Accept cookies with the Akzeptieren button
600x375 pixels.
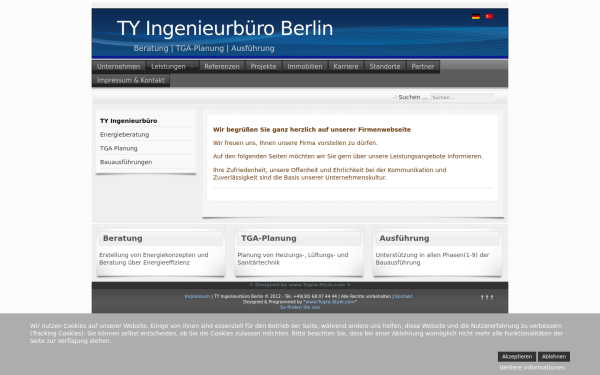pyautogui.click(x=517, y=357)
